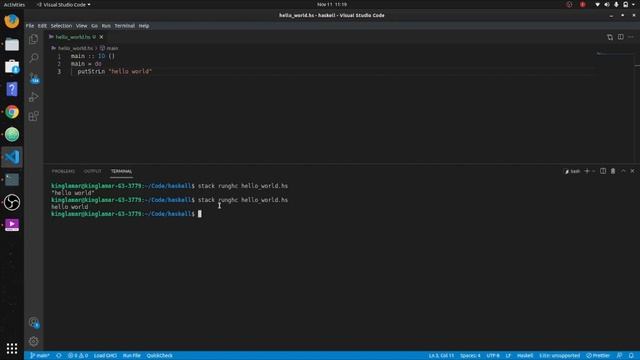640x360 pixels.
Task: Open notifications bell in status bar
Action: 631,356
